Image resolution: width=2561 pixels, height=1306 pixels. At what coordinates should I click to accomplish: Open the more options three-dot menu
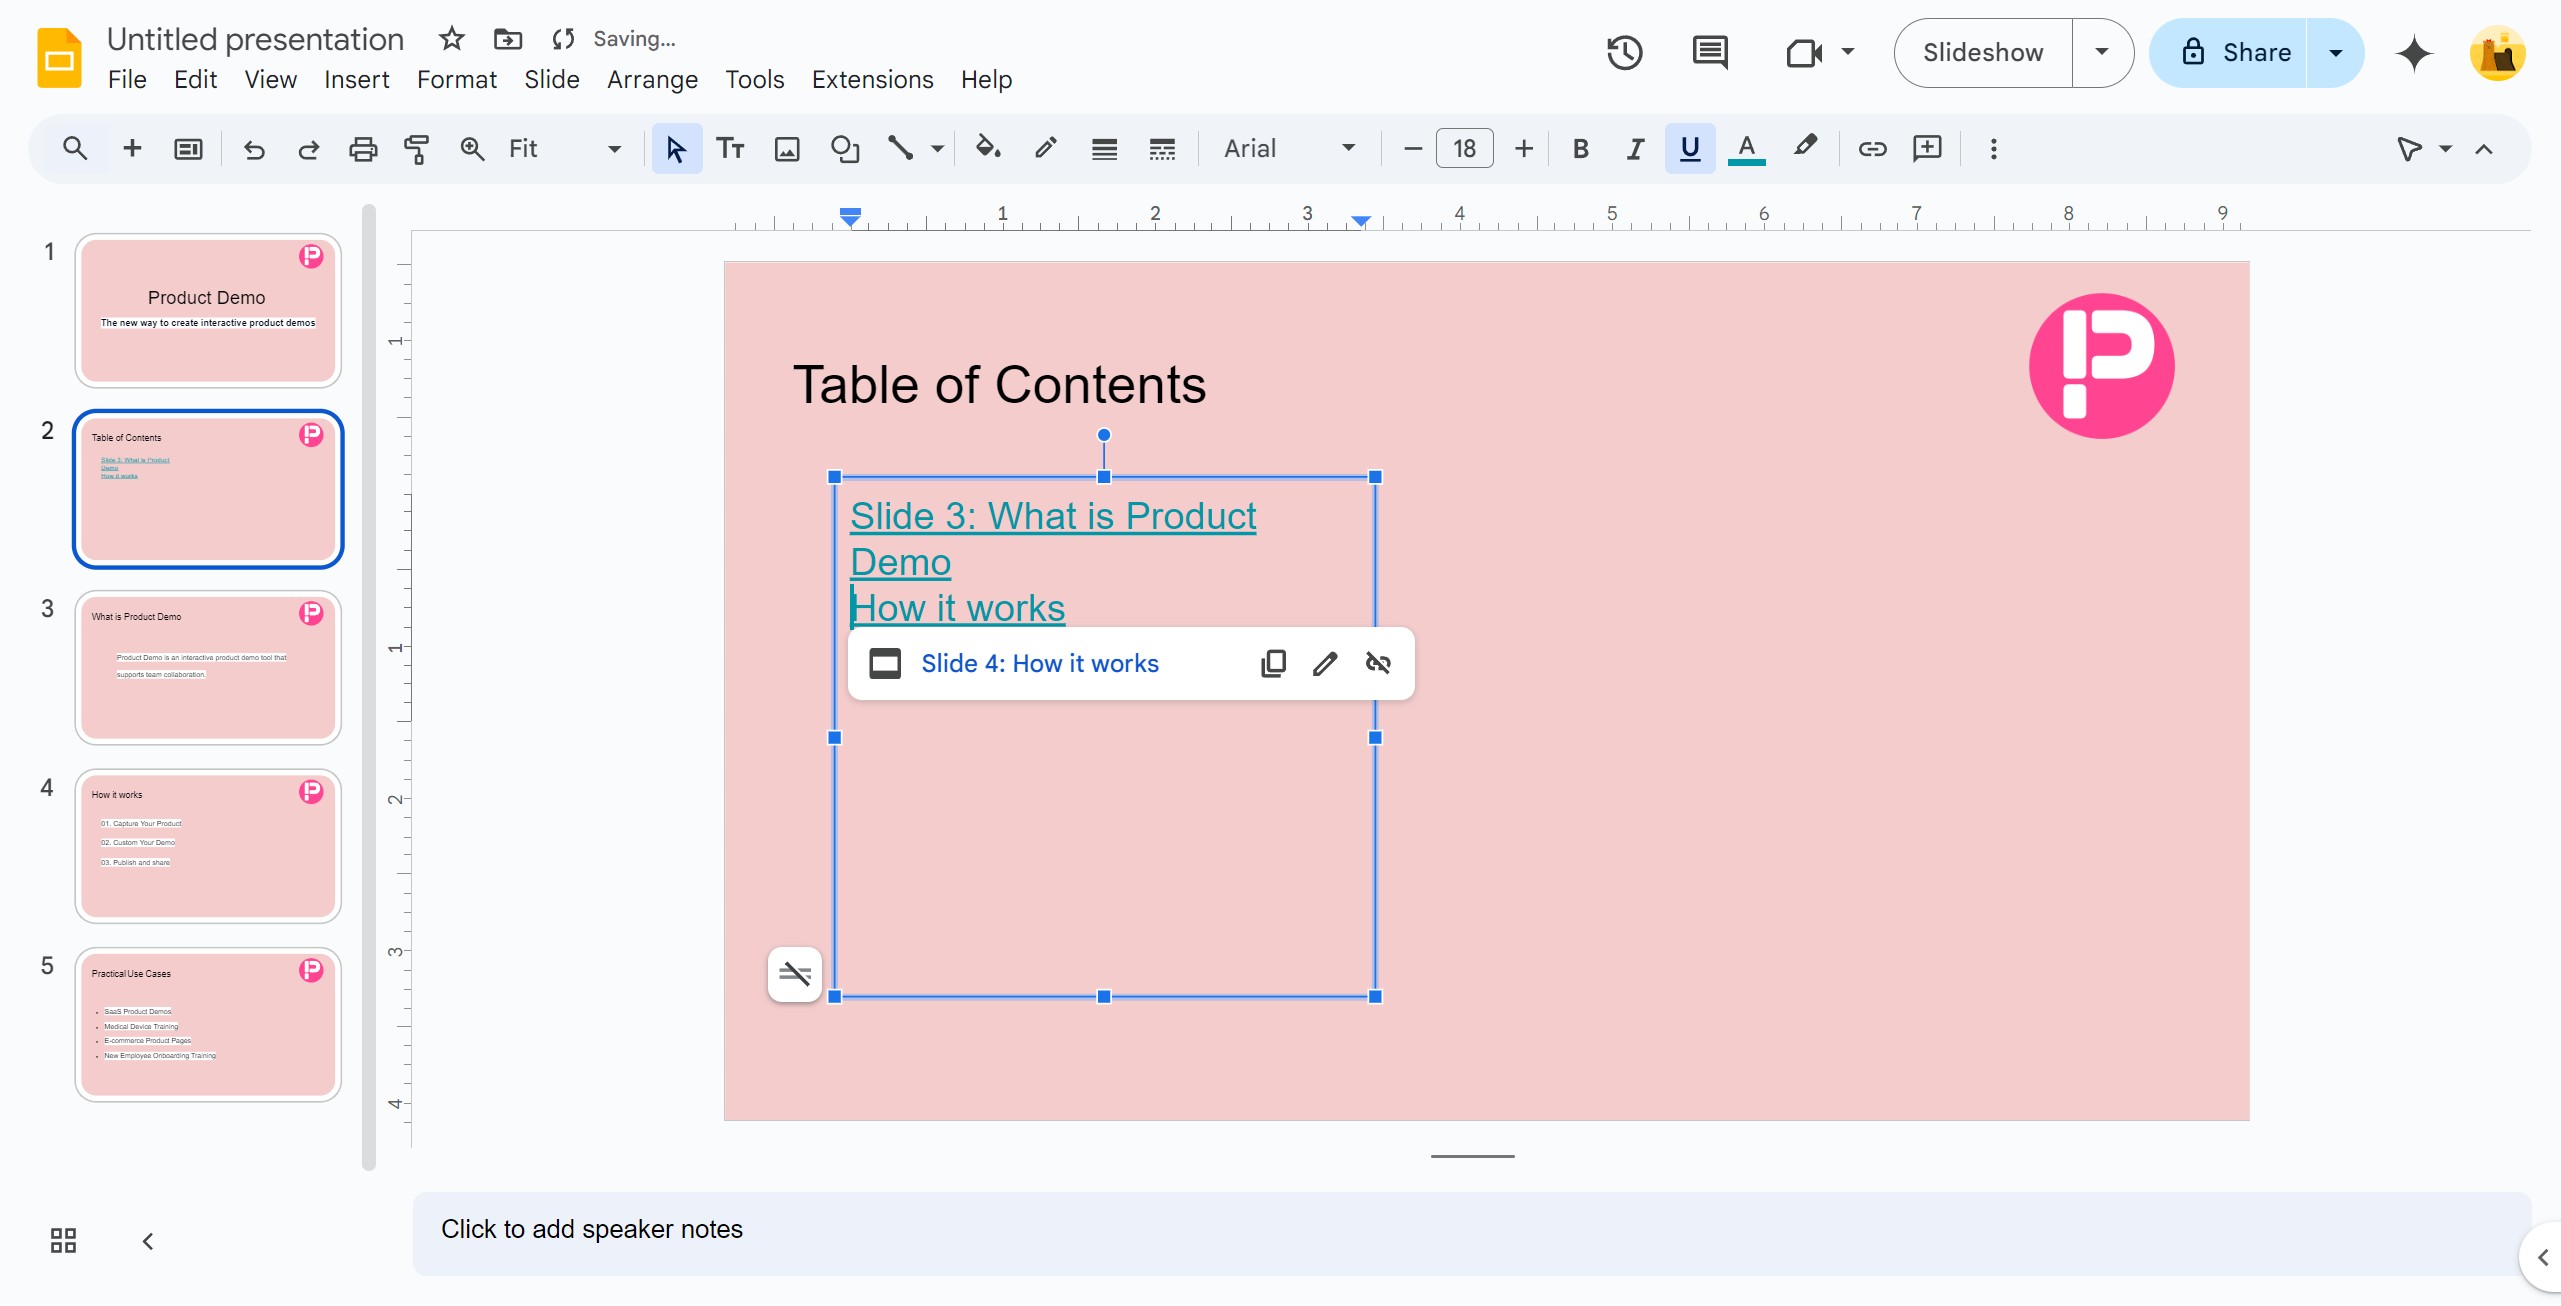click(x=1993, y=149)
